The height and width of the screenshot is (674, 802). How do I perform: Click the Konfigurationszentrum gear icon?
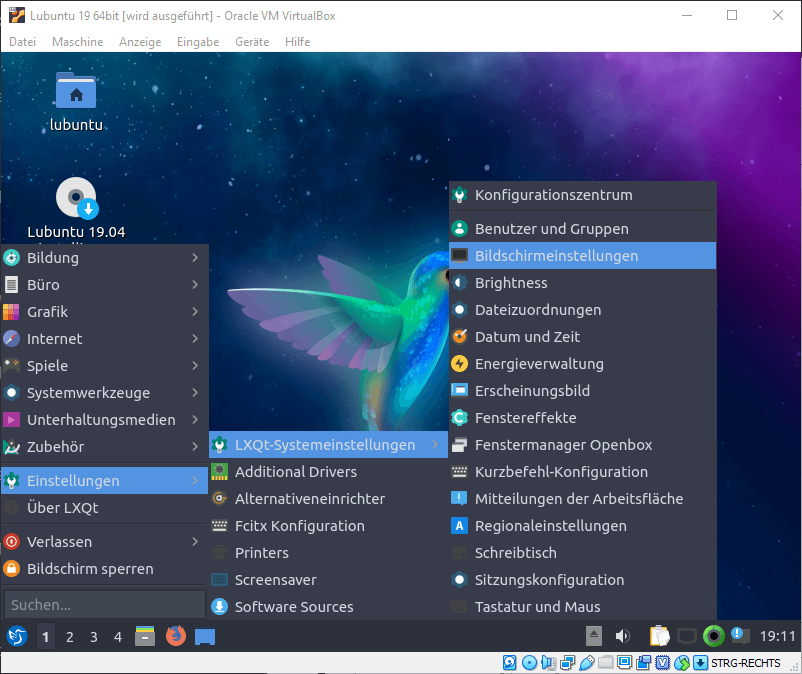point(459,195)
